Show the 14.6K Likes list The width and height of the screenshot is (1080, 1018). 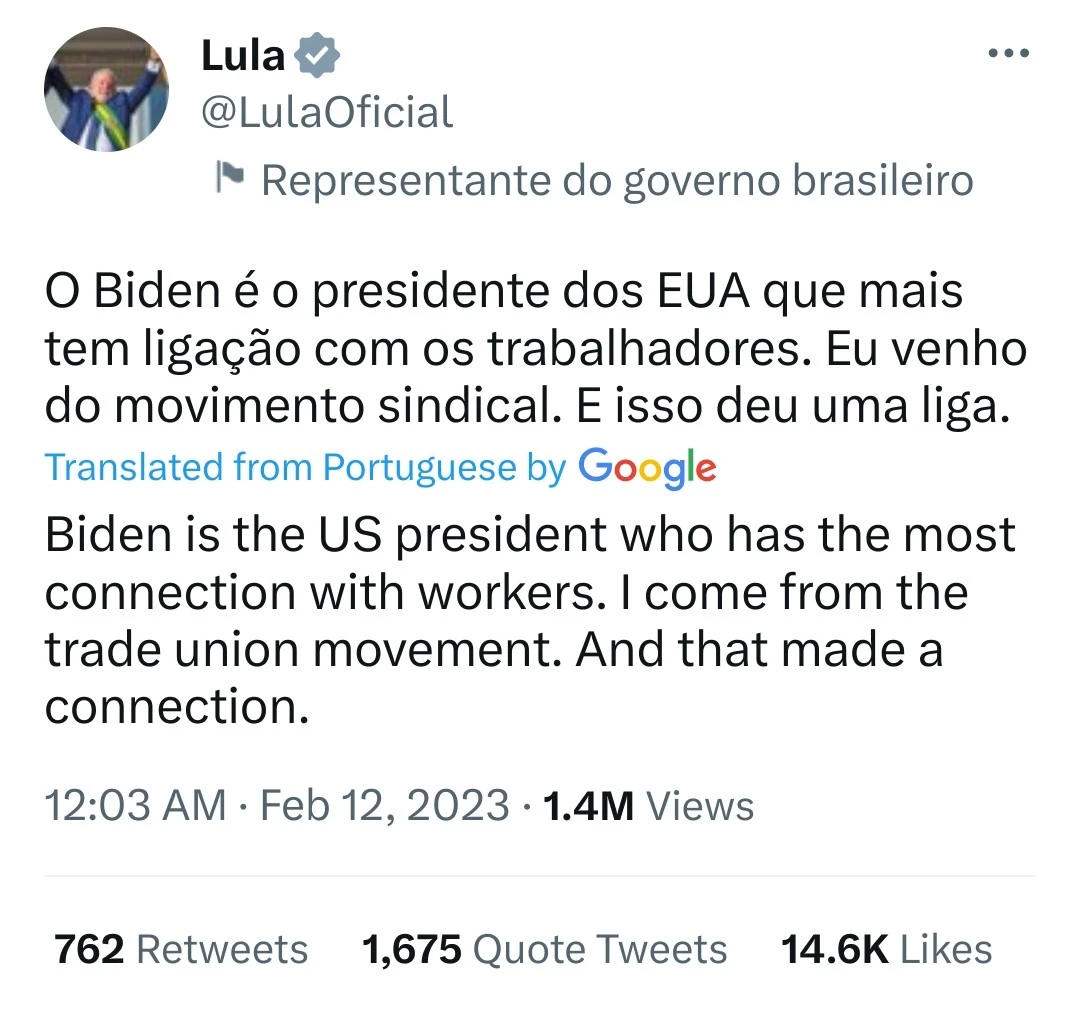click(x=886, y=949)
